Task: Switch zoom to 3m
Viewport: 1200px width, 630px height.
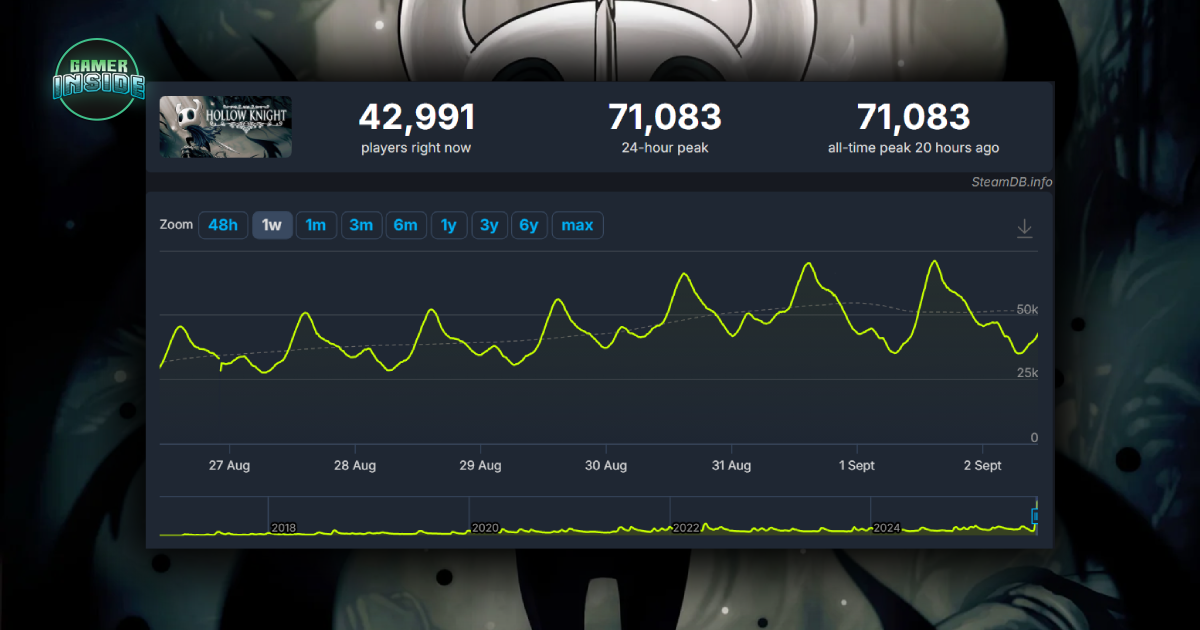Action: [x=361, y=225]
